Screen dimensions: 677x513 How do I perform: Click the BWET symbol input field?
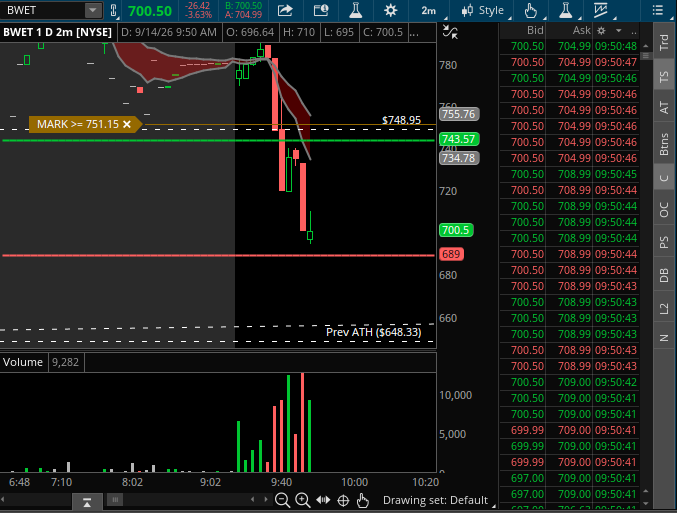click(43, 10)
